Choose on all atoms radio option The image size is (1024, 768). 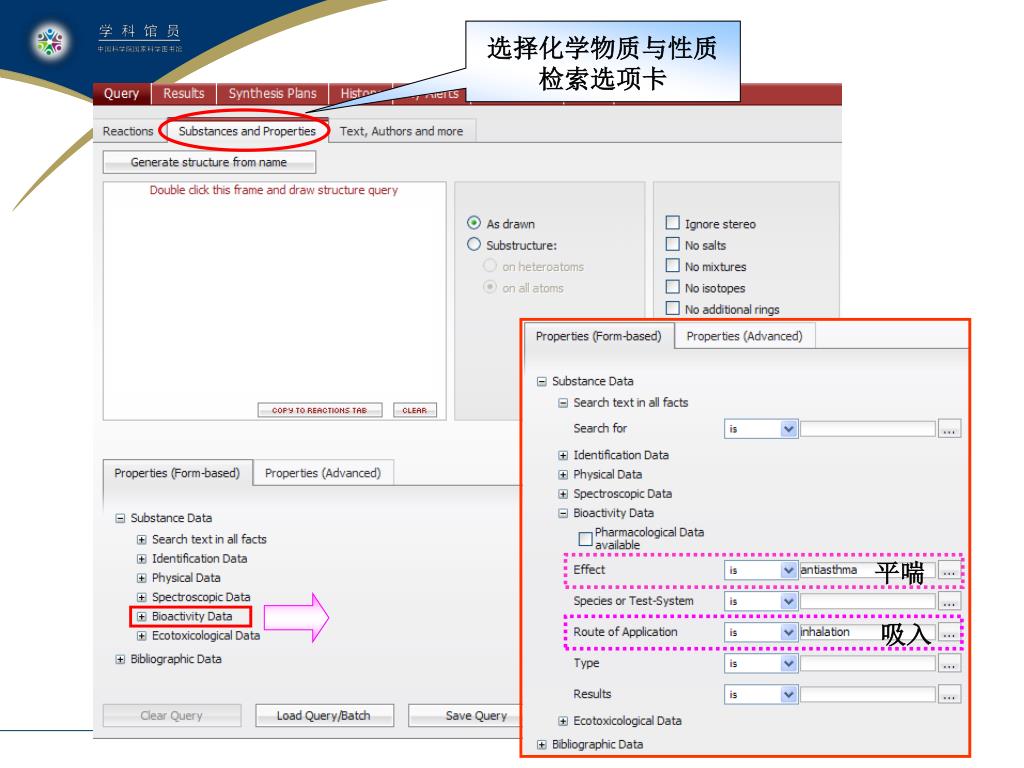(x=490, y=287)
